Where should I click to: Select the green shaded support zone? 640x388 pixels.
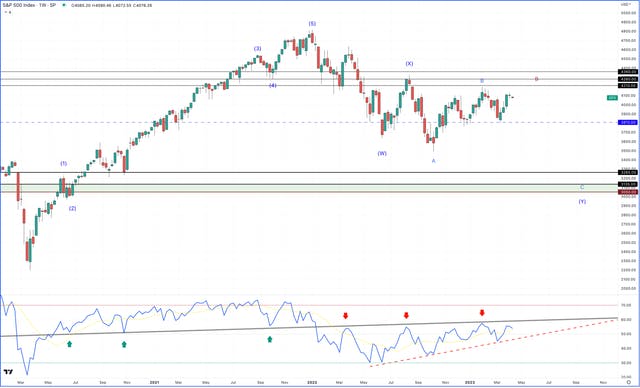[x=309, y=188]
